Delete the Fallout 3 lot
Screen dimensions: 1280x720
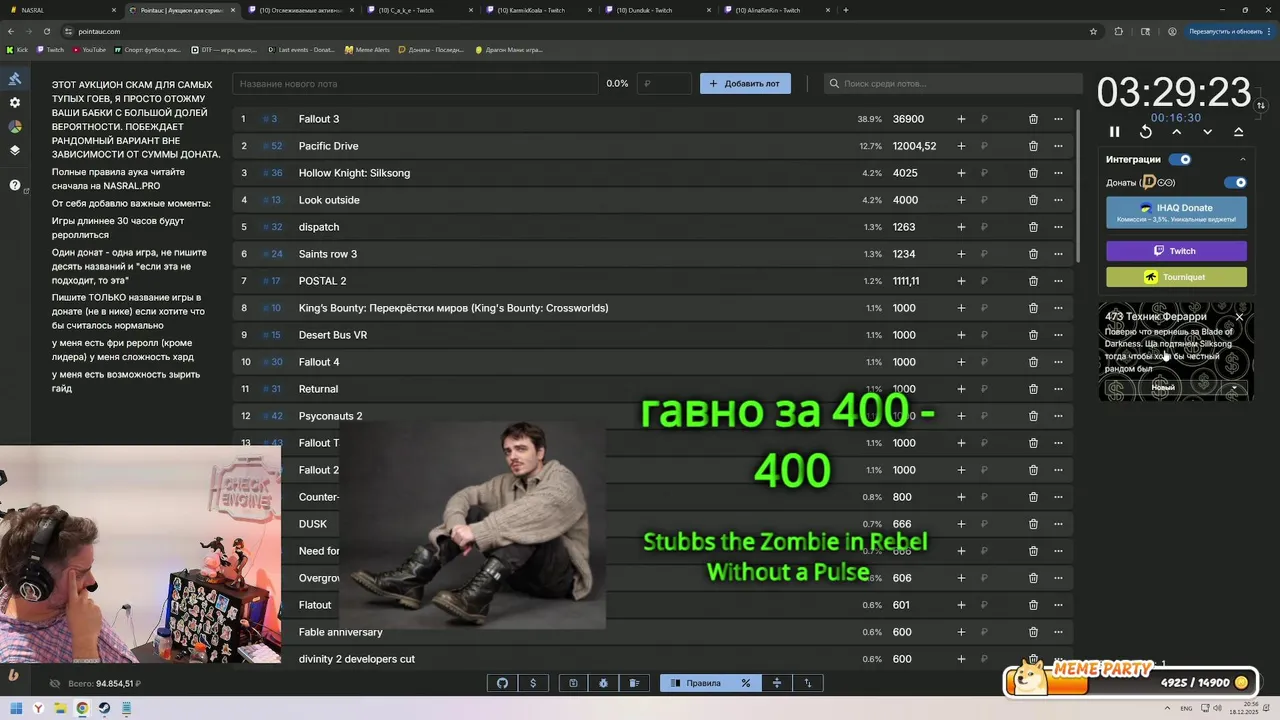coord(1033,119)
